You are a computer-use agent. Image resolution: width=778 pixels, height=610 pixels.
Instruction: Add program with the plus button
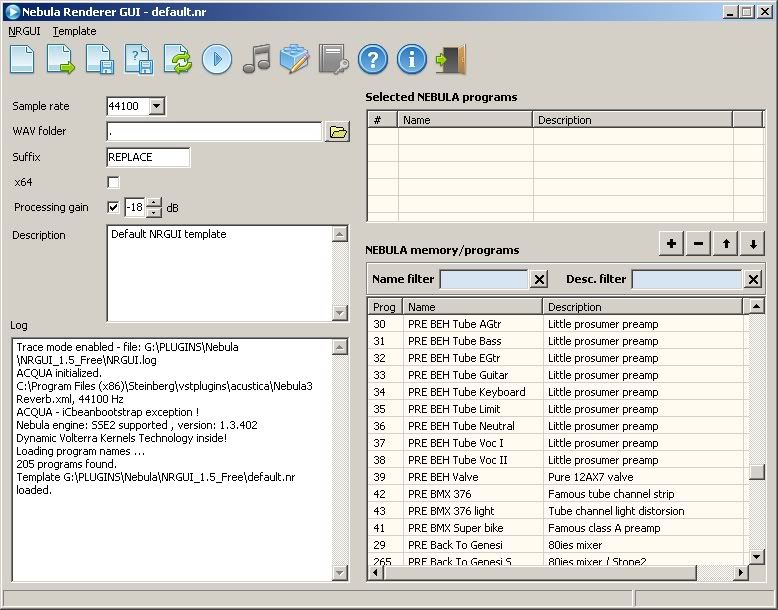pos(671,243)
